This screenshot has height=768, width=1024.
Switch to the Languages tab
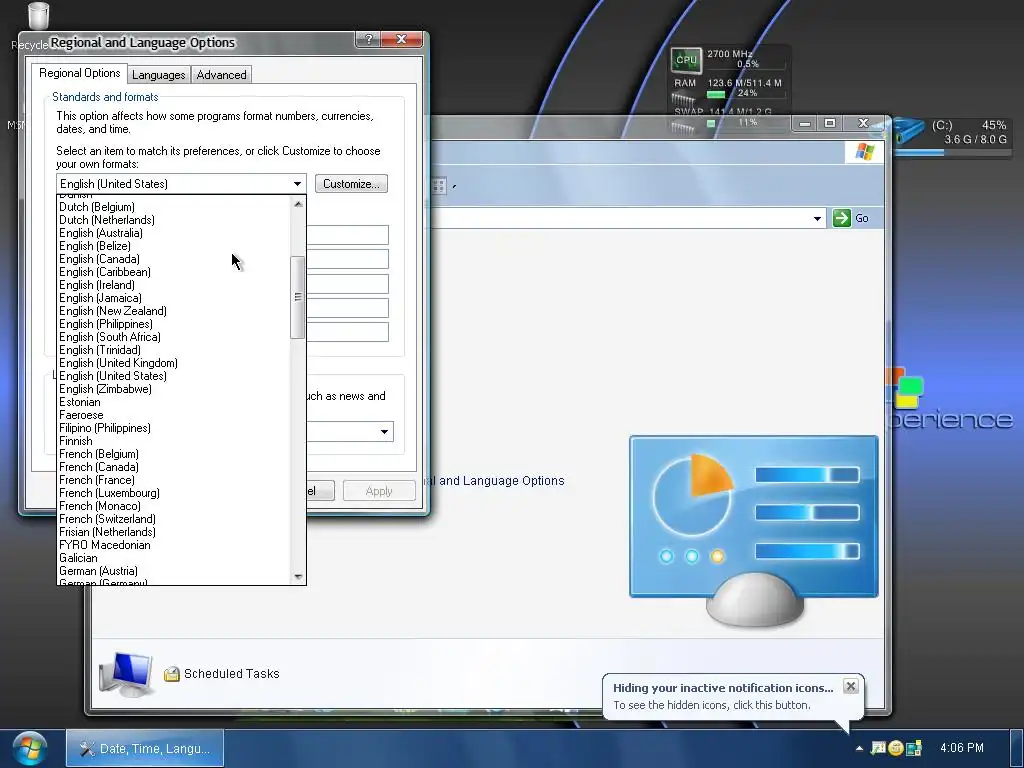158,75
